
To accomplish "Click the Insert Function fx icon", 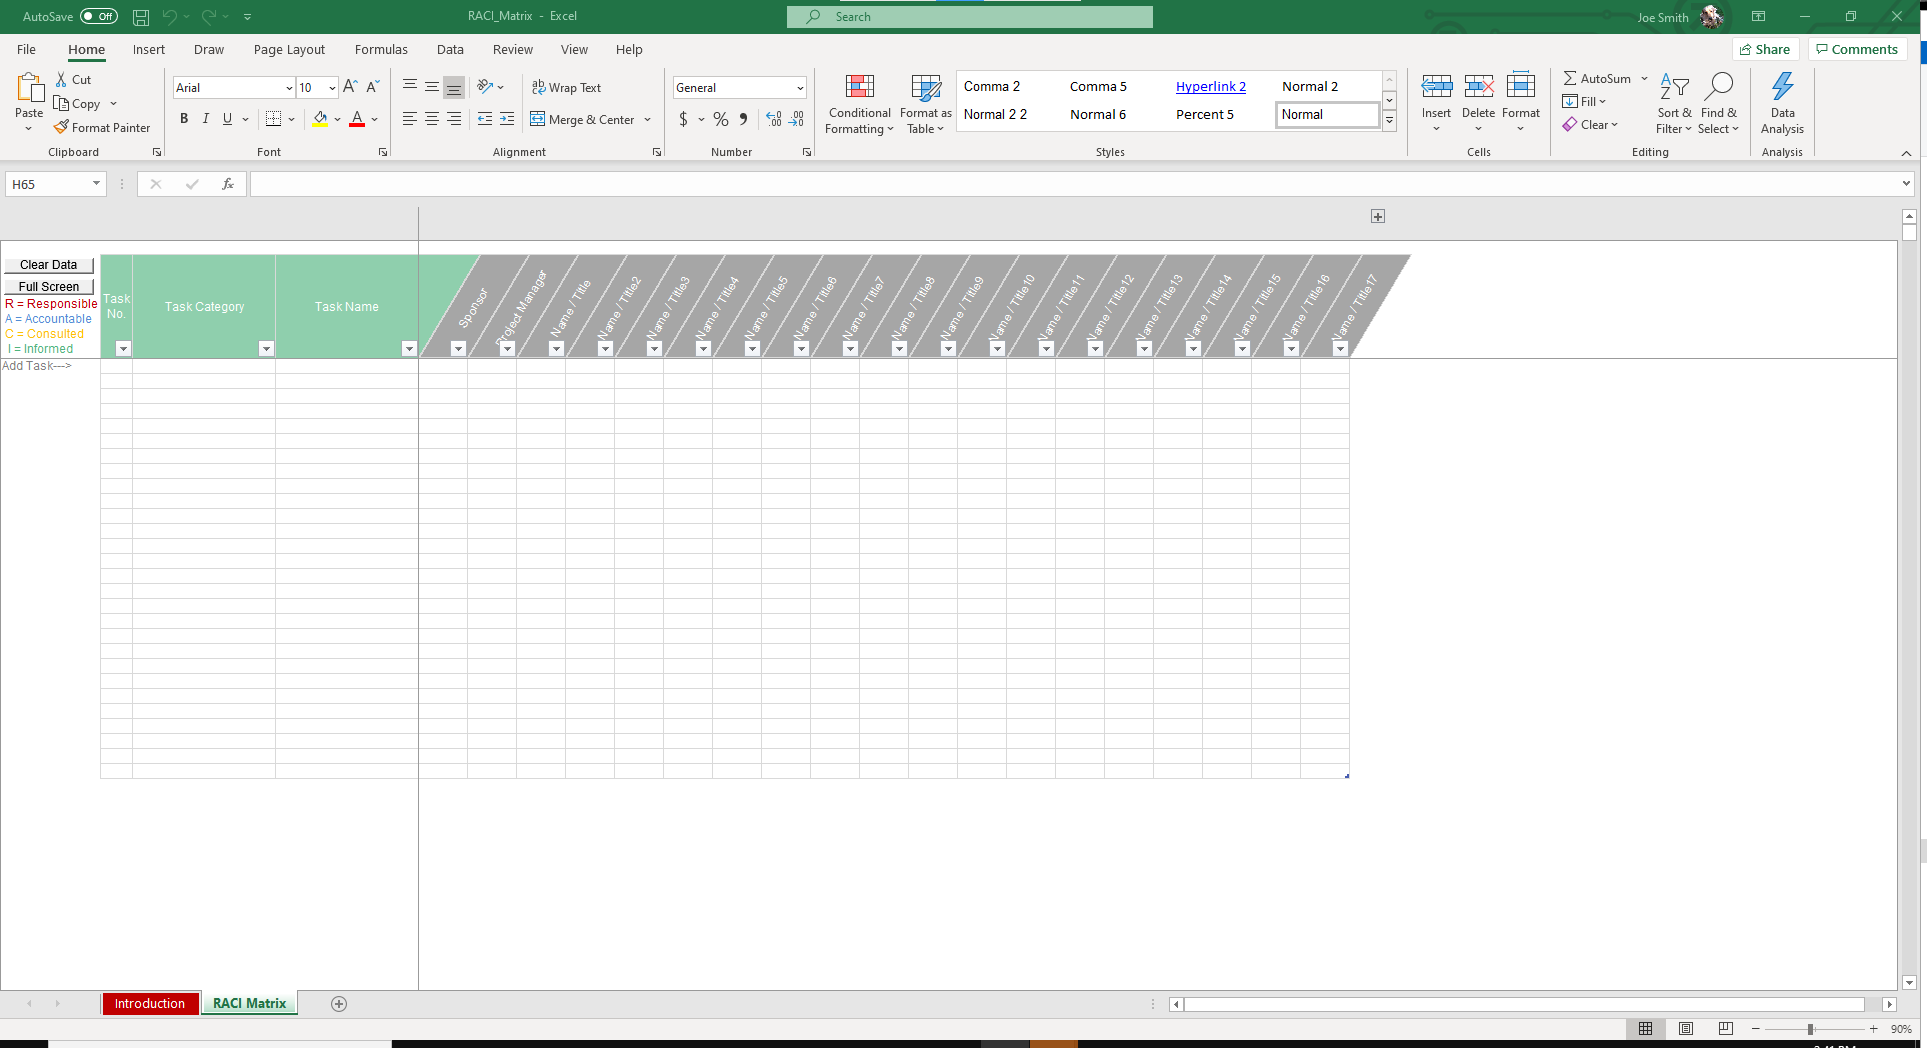I will tap(228, 184).
